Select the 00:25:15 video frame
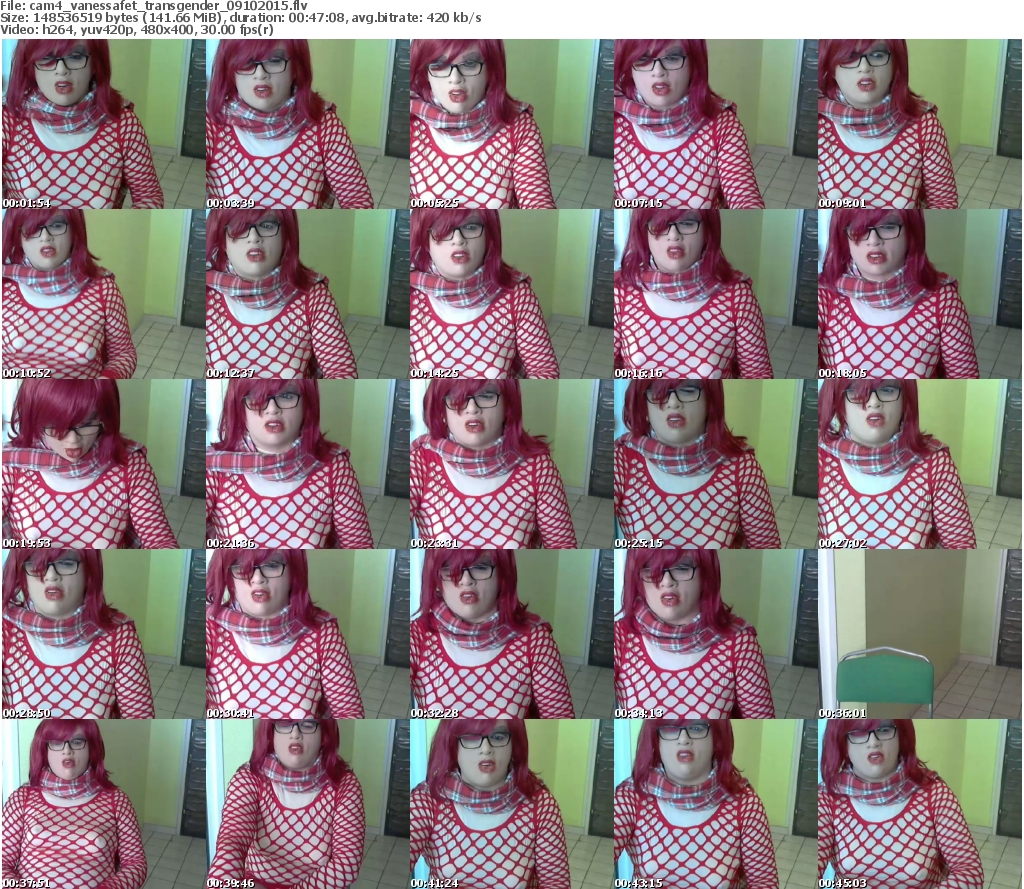This screenshot has height=889, width=1024. (x=715, y=464)
